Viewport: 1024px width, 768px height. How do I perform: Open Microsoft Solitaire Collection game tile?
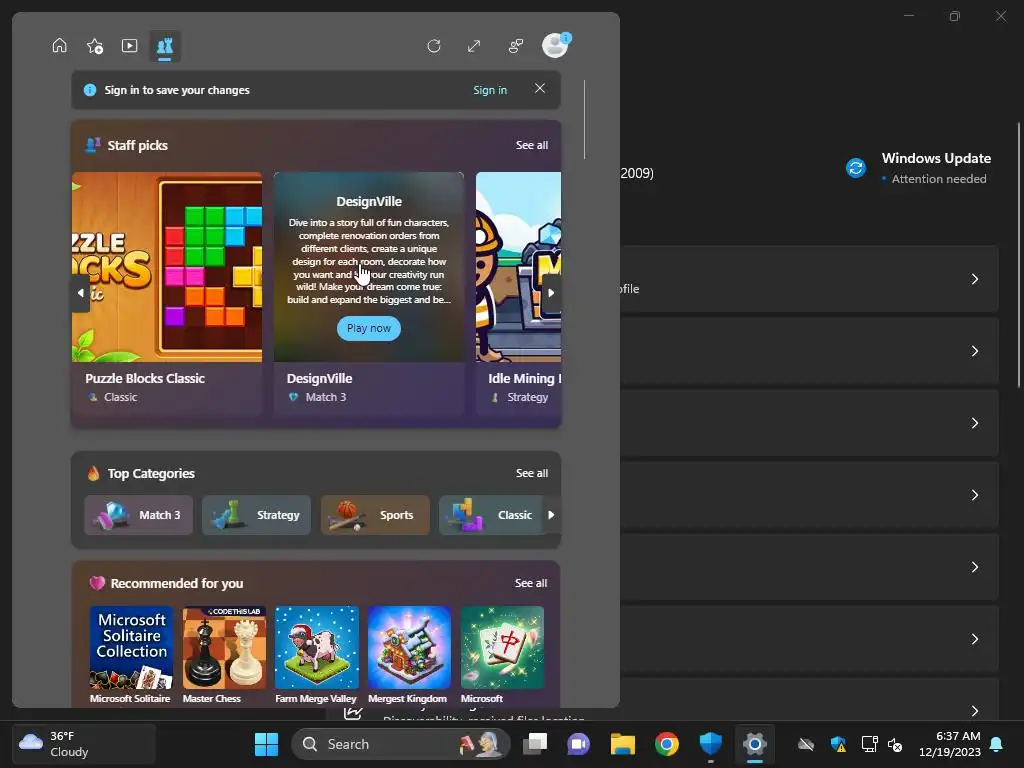tap(131, 648)
